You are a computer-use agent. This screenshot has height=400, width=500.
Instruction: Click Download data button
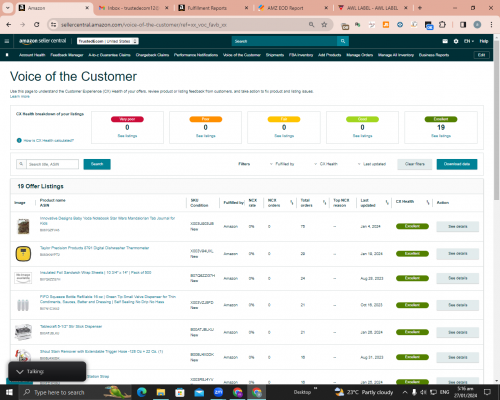tap(457, 164)
